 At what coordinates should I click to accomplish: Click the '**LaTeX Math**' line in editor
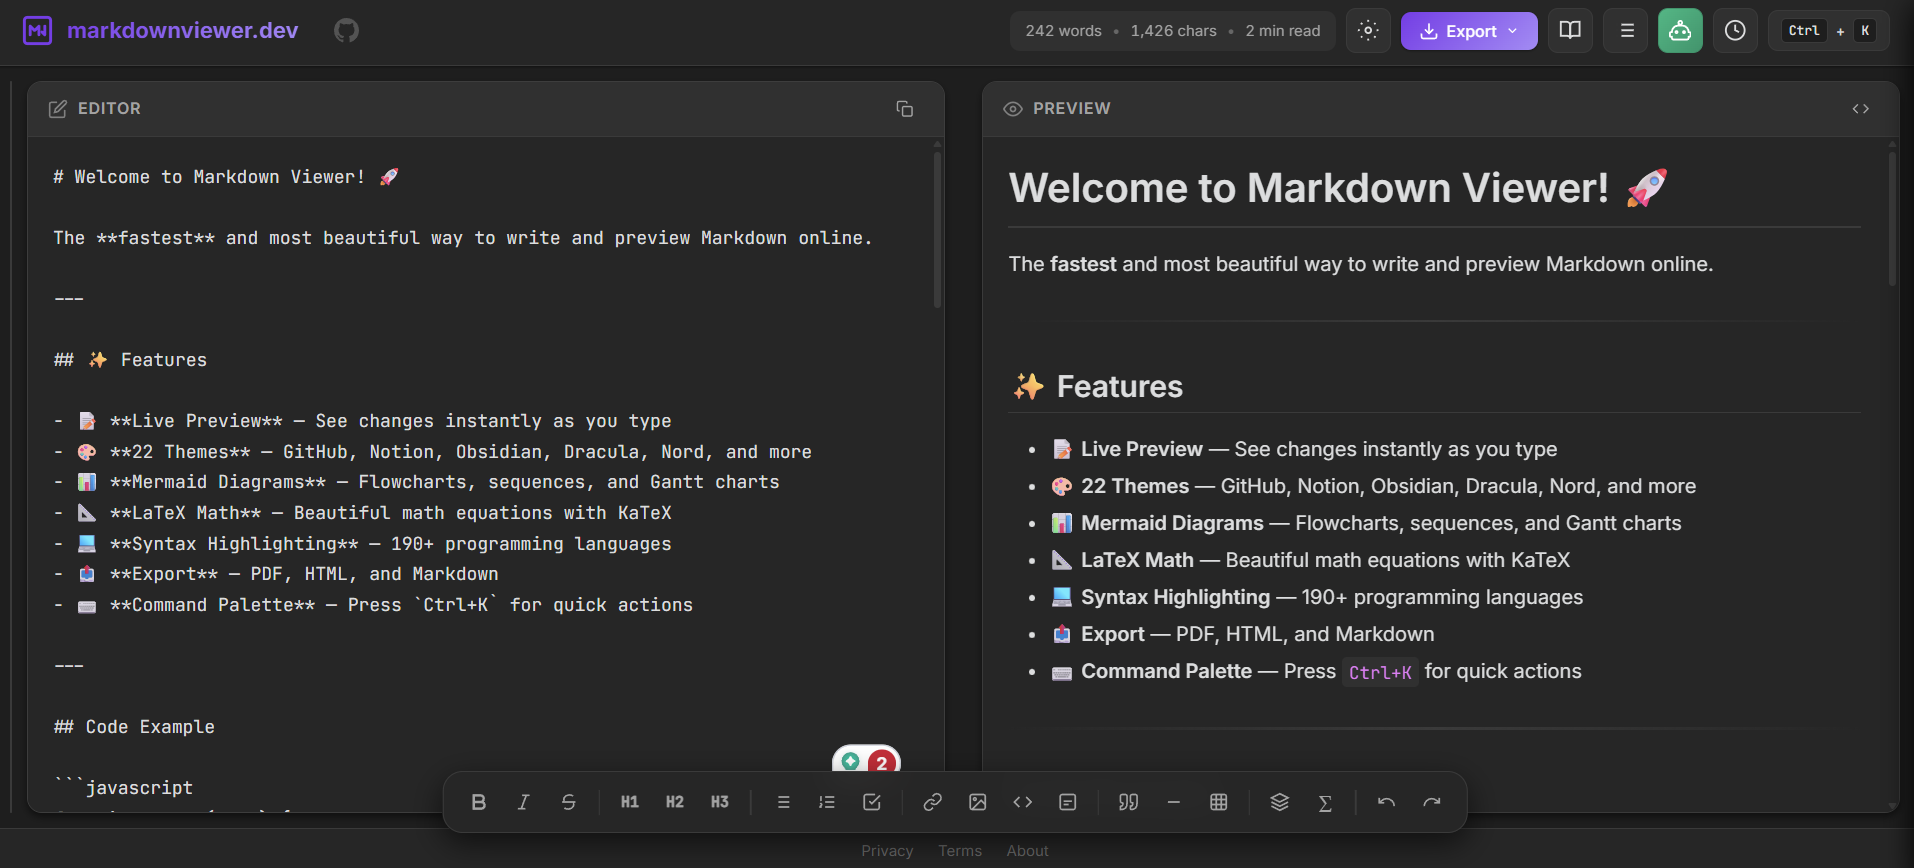click(x=362, y=513)
